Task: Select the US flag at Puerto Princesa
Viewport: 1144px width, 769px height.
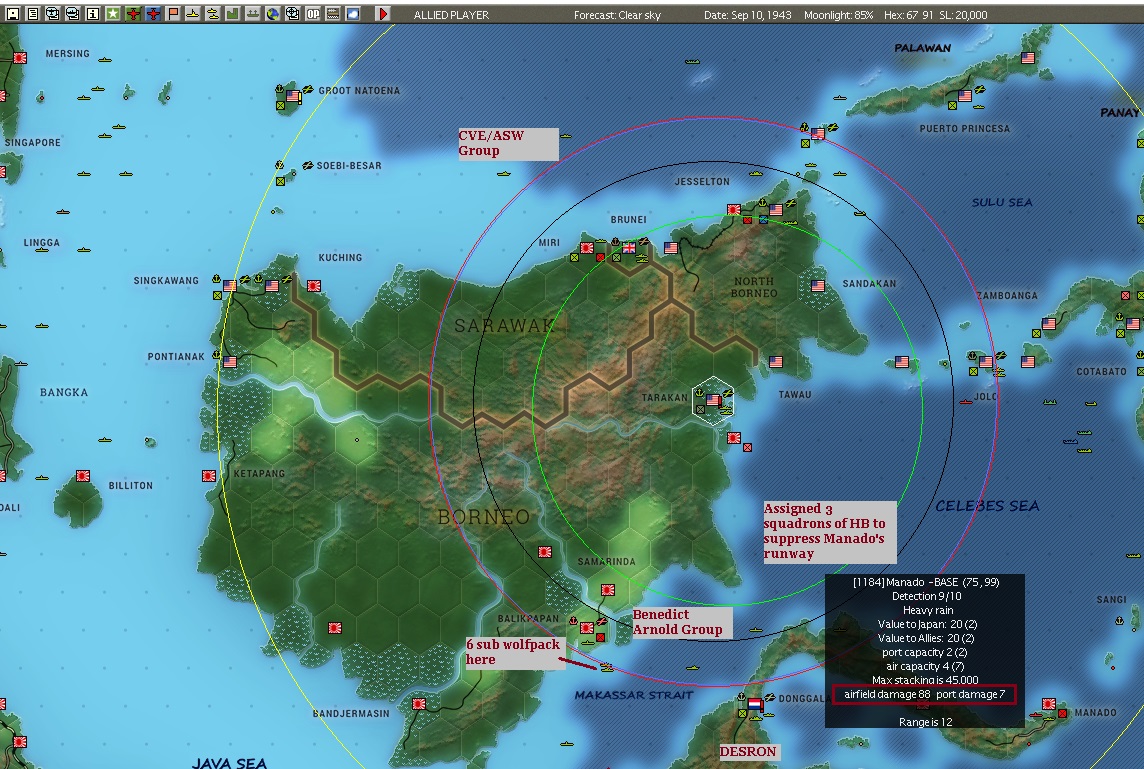Action: 965,96
